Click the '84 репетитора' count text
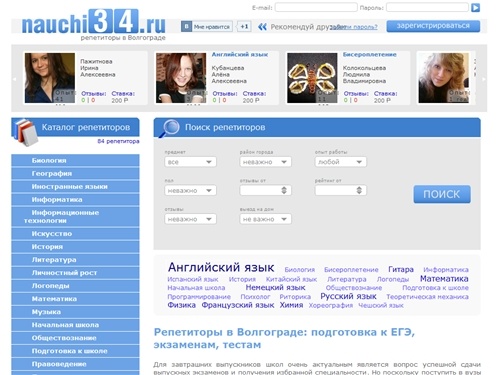 tap(118, 141)
